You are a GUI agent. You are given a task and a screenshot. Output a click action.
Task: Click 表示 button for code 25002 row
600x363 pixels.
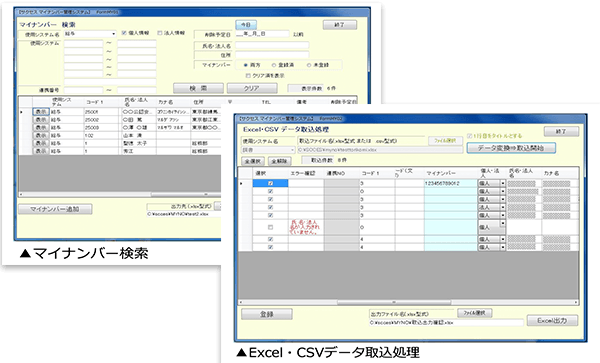[x=41, y=120]
